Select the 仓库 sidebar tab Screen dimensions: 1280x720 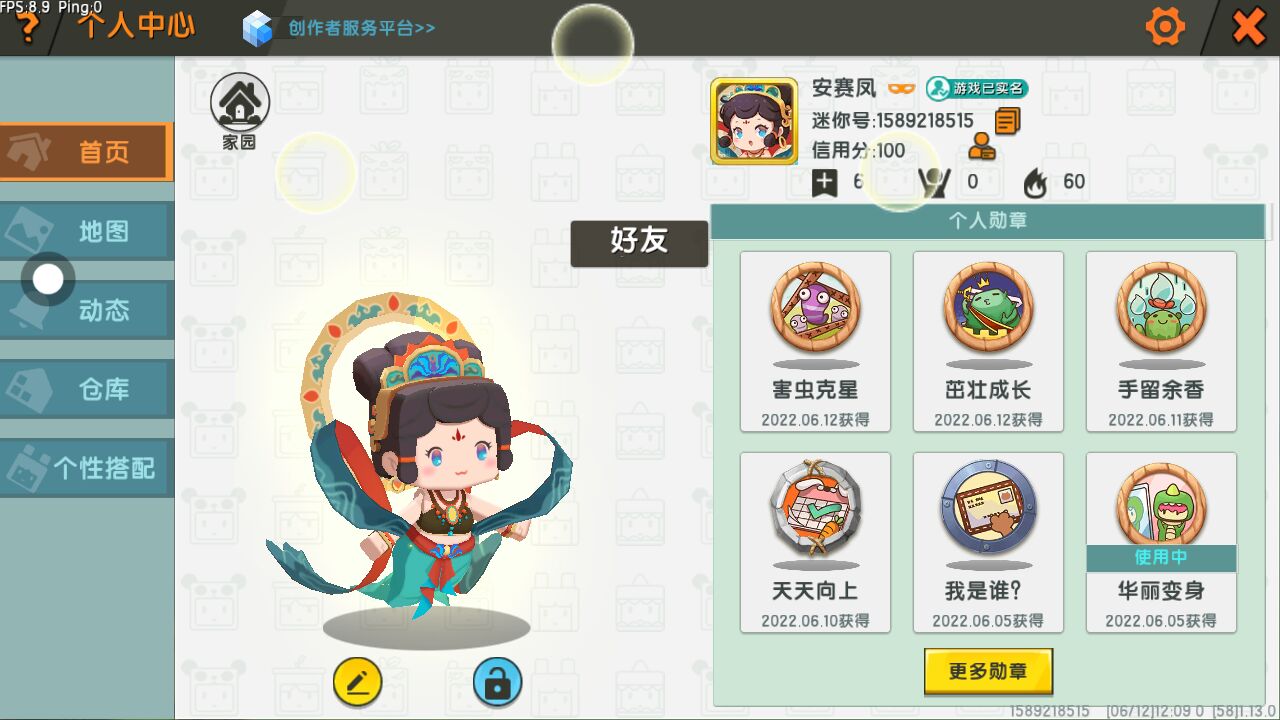click(87, 389)
